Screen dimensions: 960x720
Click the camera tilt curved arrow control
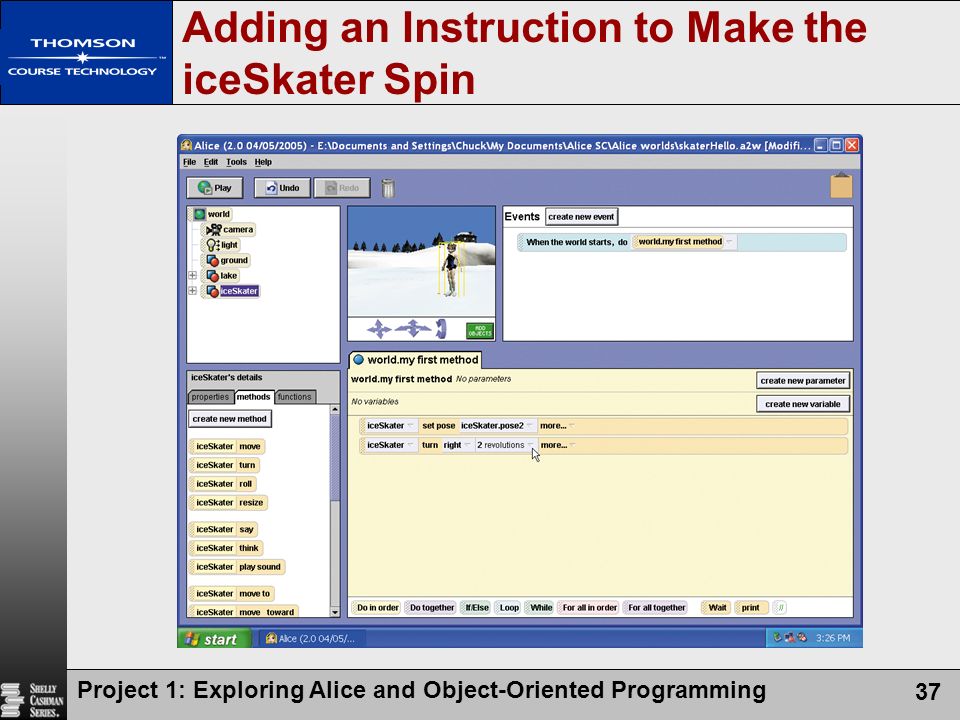[x=441, y=329]
